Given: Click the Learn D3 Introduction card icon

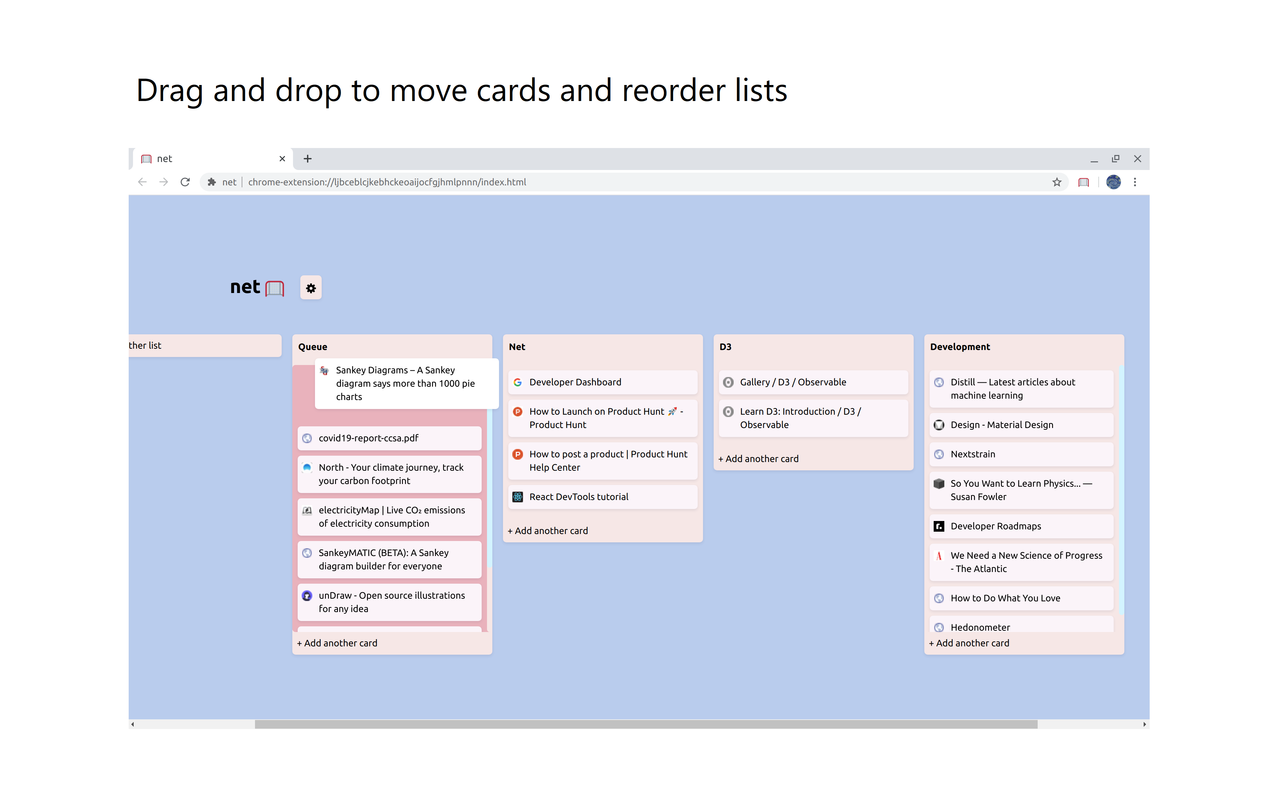Looking at the screenshot, I should click(x=728, y=411).
